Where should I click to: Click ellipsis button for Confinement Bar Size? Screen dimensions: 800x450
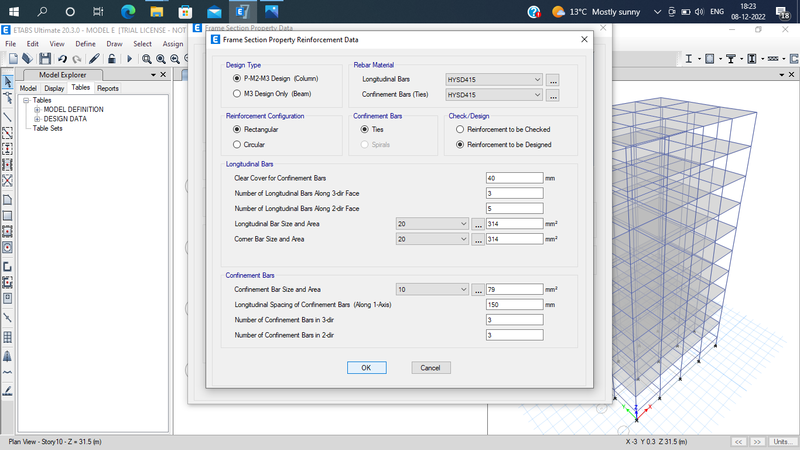(x=478, y=290)
